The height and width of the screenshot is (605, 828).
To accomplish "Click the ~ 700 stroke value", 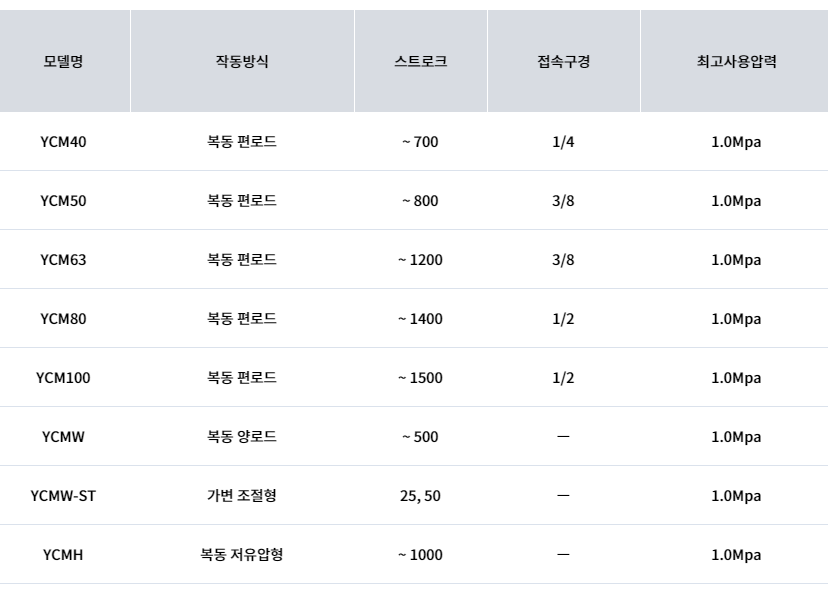I will tap(420, 141).
